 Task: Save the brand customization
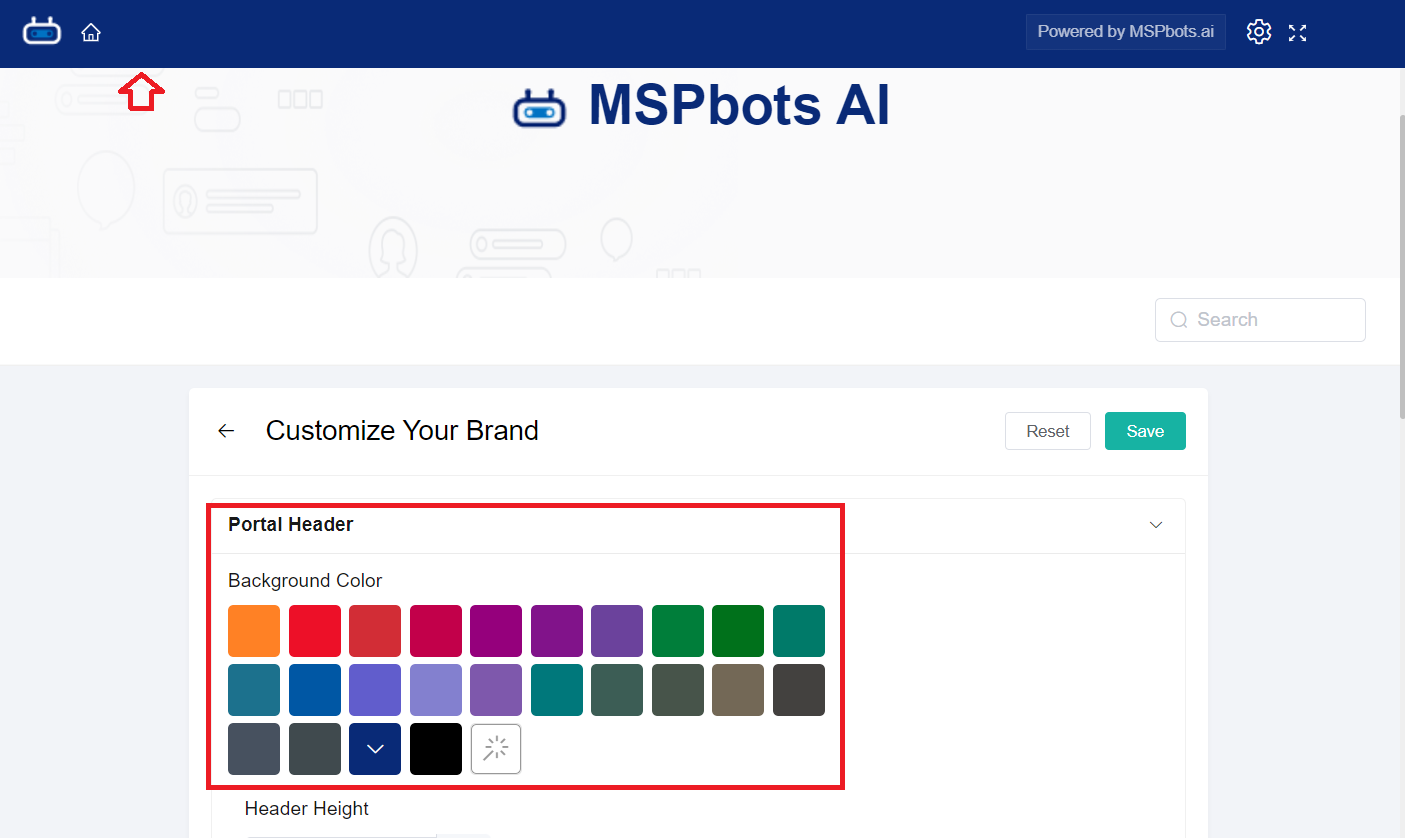[1145, 431]
